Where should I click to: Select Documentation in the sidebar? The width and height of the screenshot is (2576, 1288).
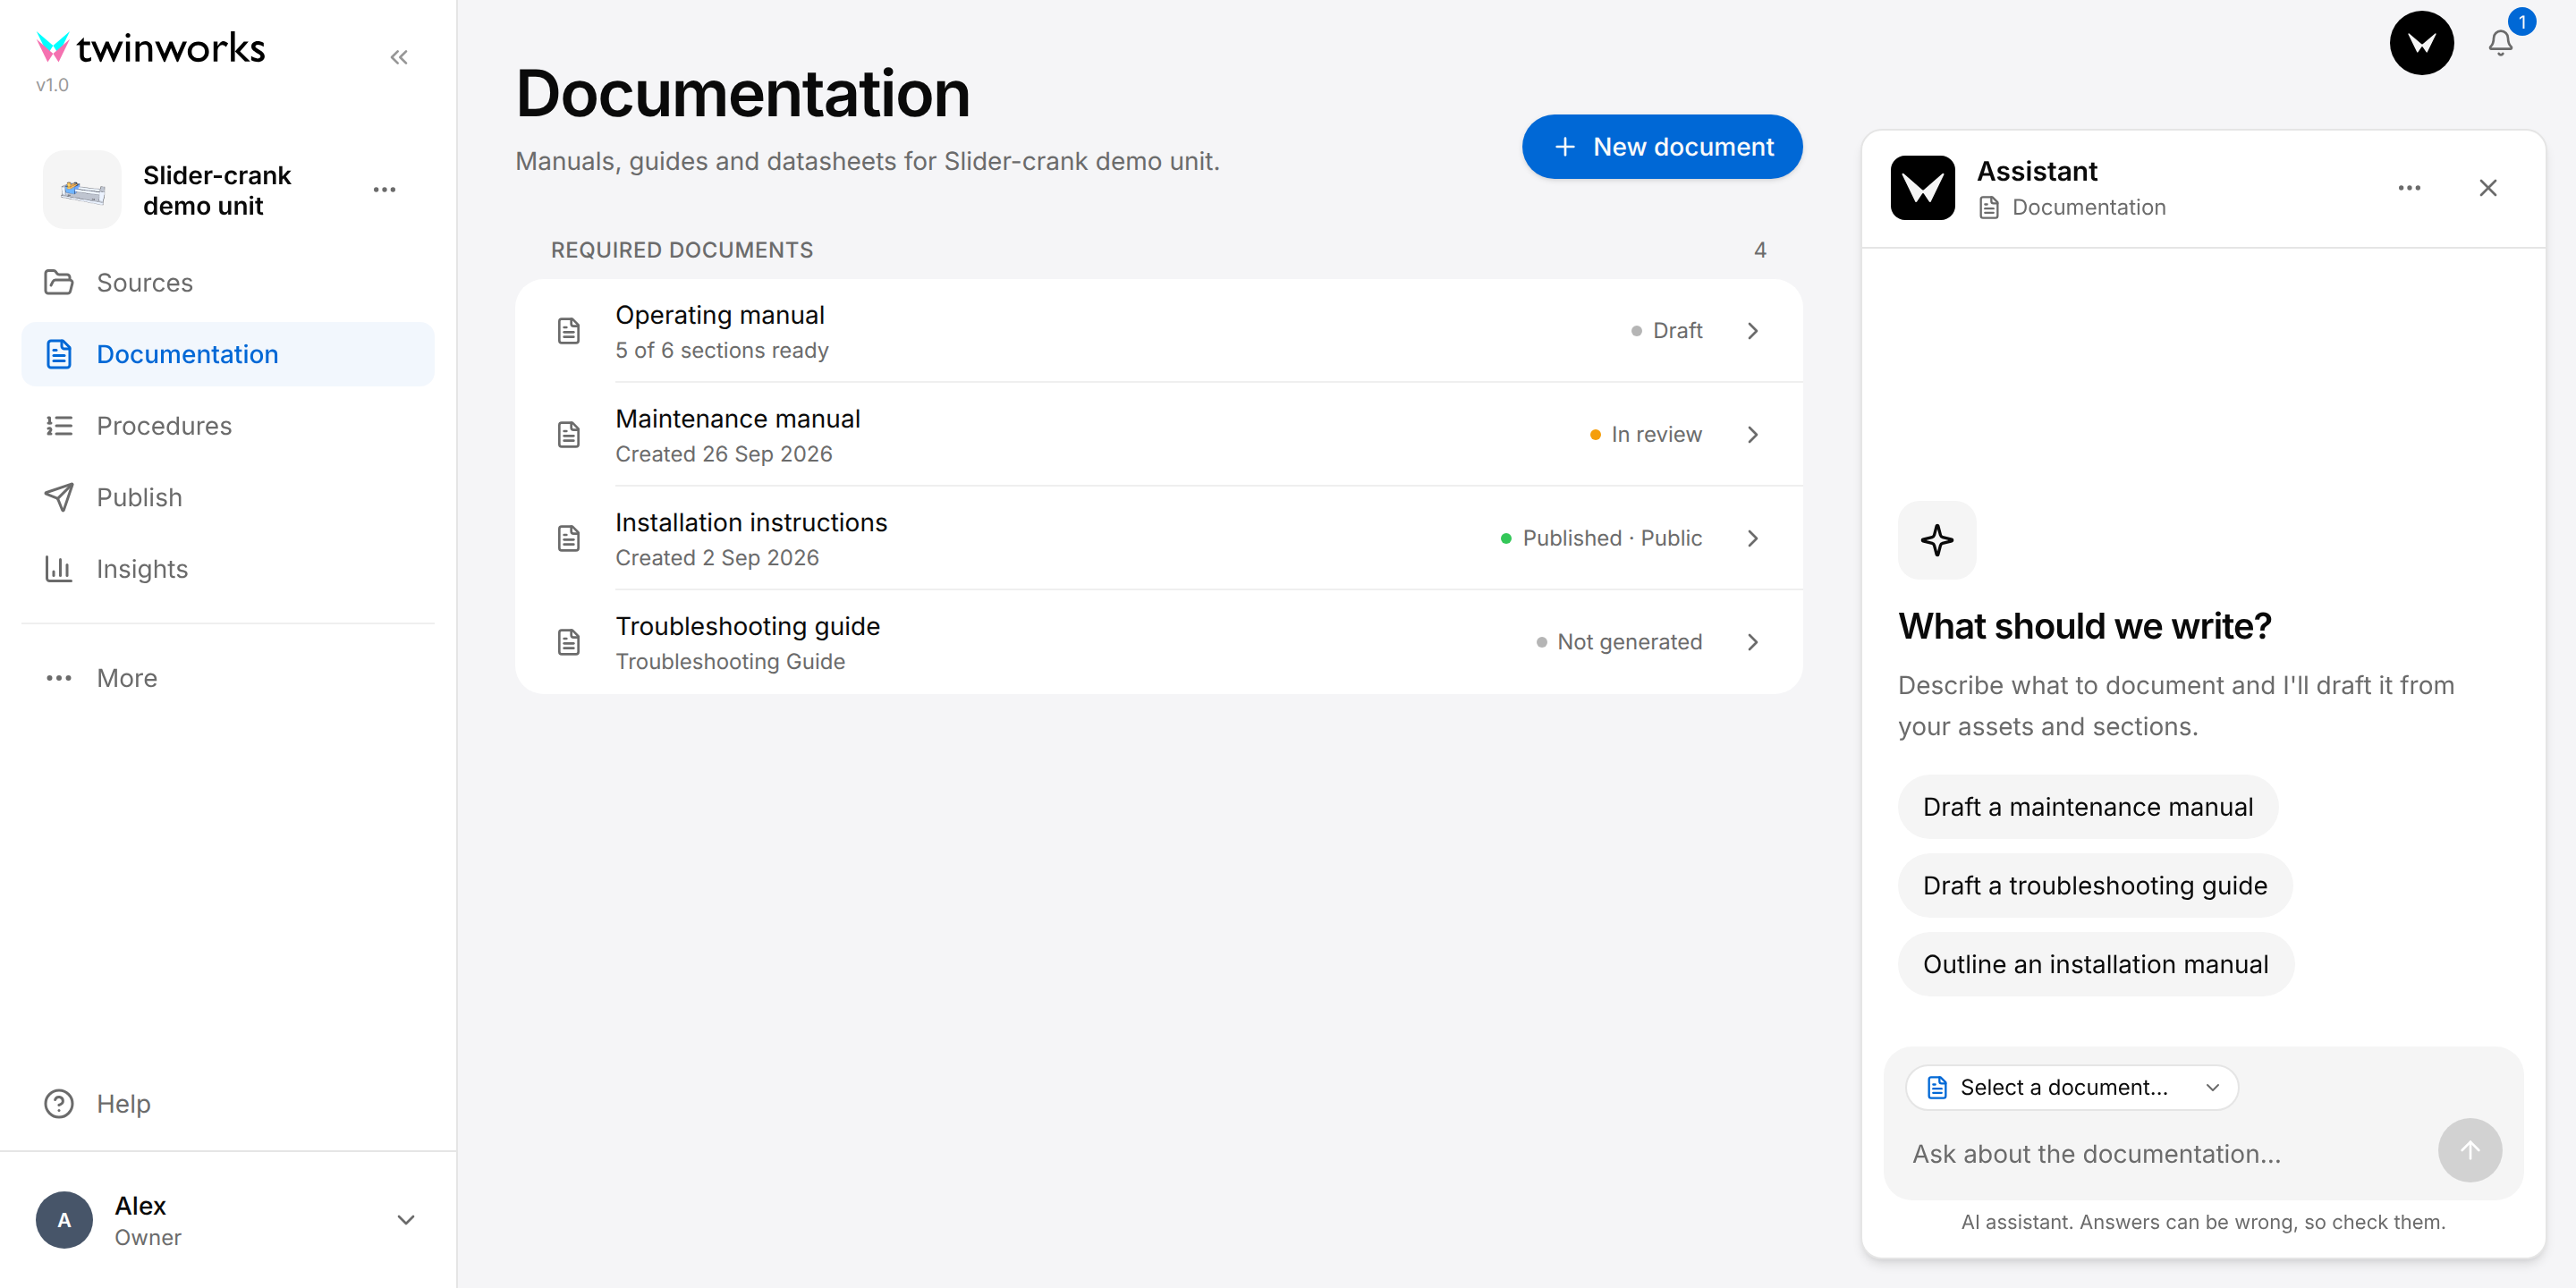click(228, 354)
